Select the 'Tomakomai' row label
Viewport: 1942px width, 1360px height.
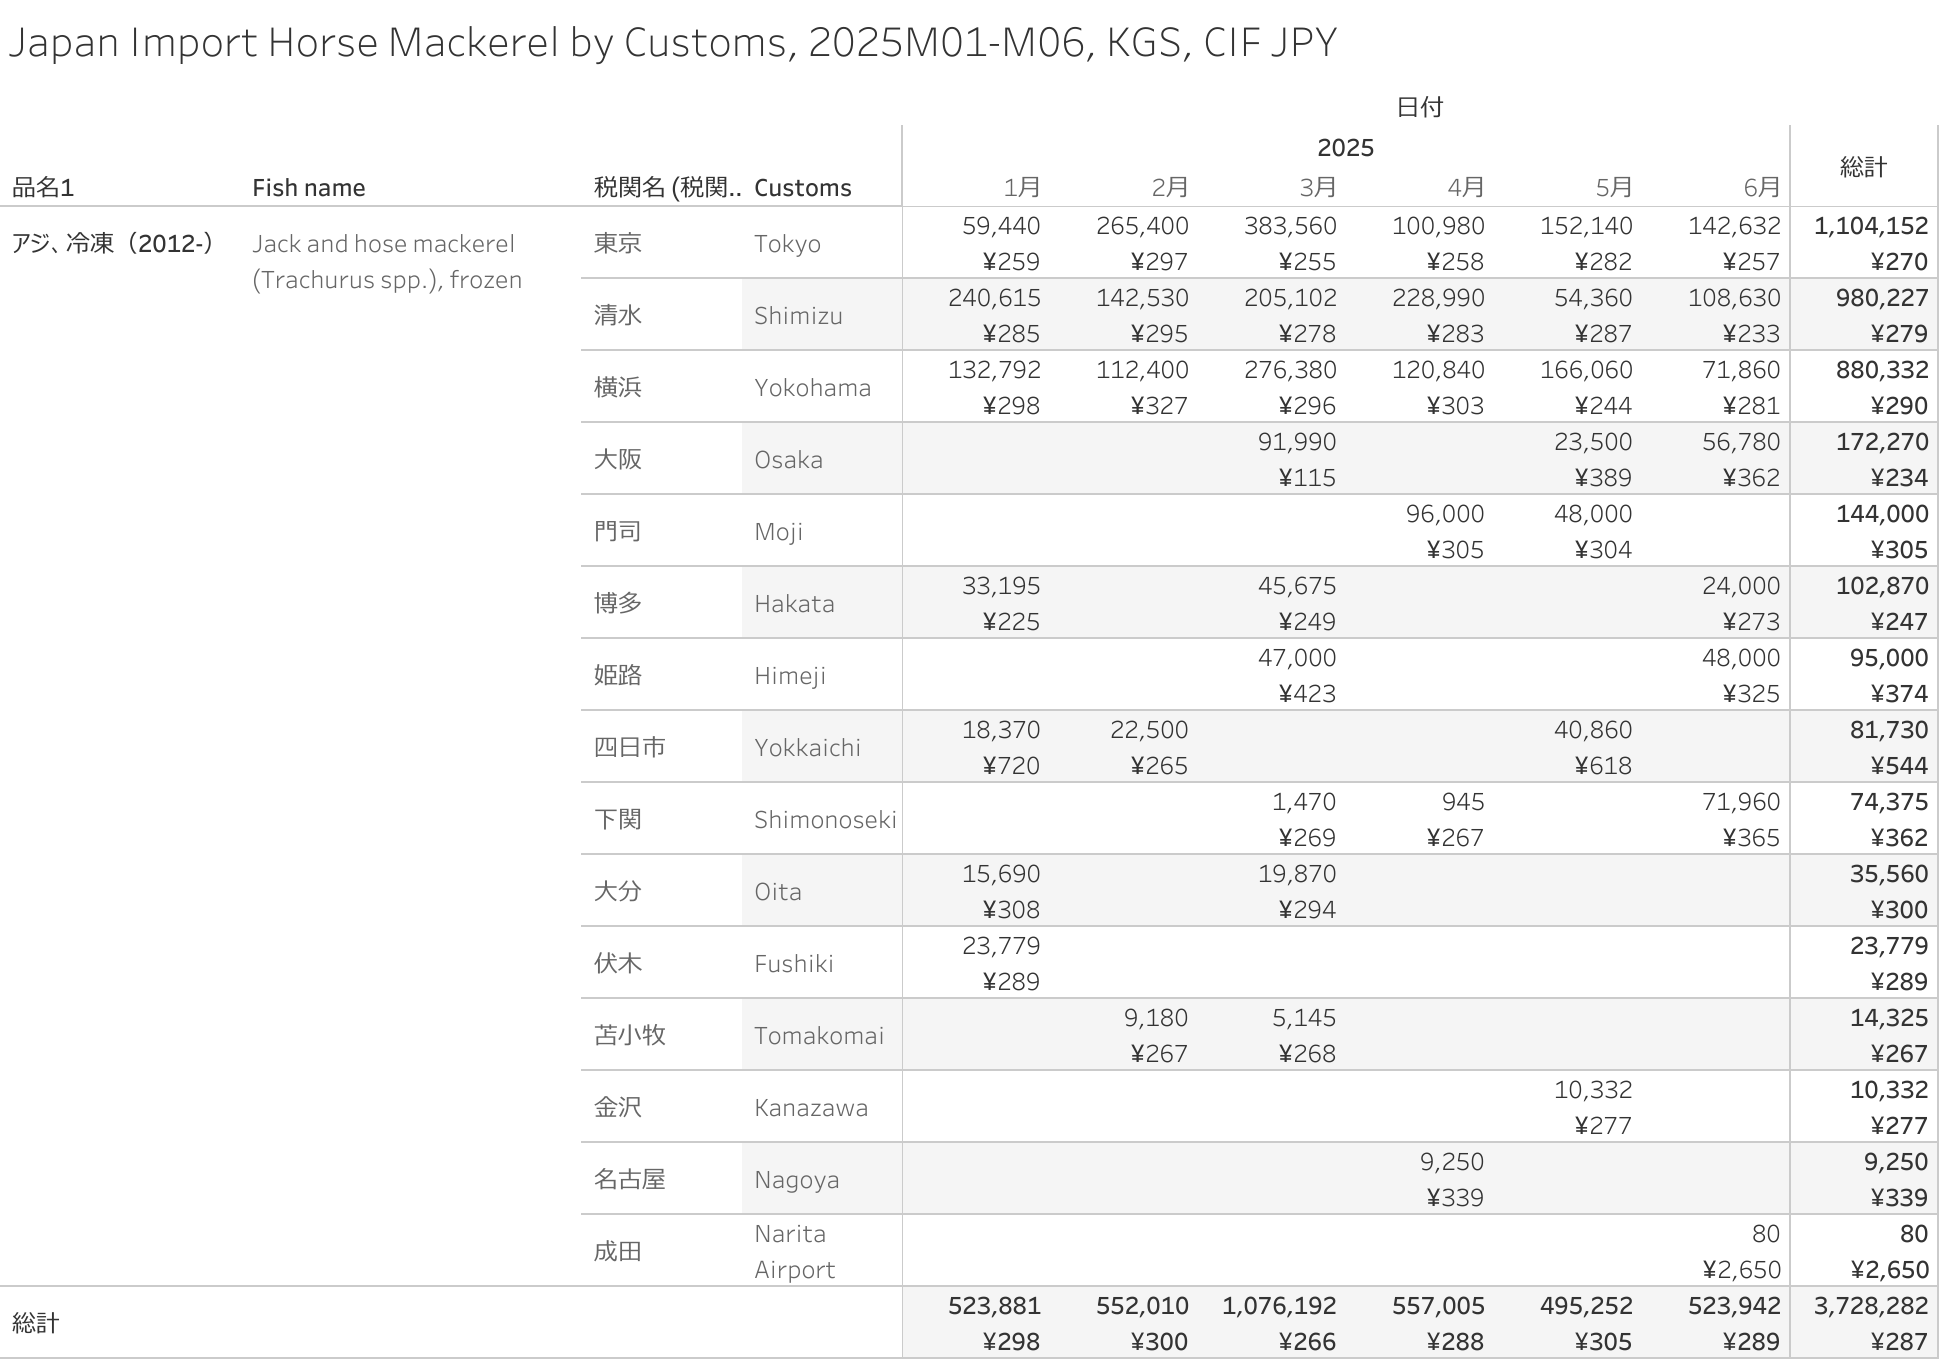coord(819,1035)
